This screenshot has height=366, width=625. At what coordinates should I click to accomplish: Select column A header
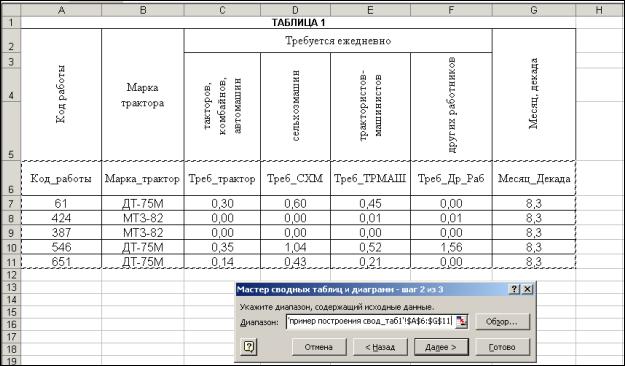(x=61, y=10)
